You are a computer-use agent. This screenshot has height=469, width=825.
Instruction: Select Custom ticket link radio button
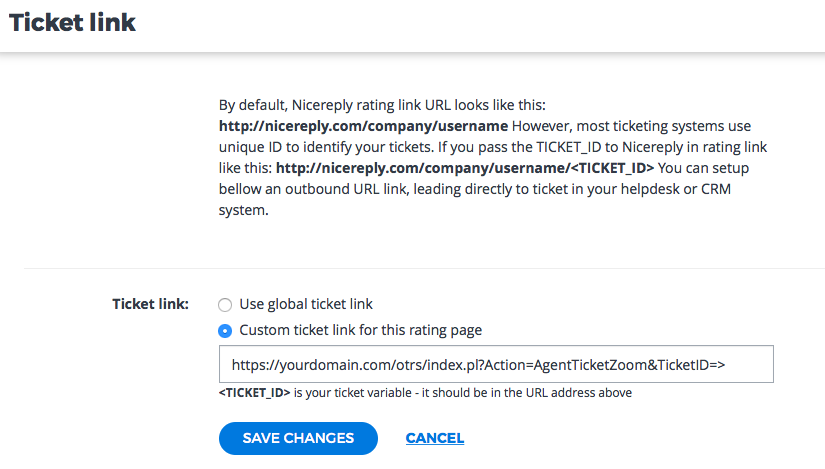[x=225, y=330]
